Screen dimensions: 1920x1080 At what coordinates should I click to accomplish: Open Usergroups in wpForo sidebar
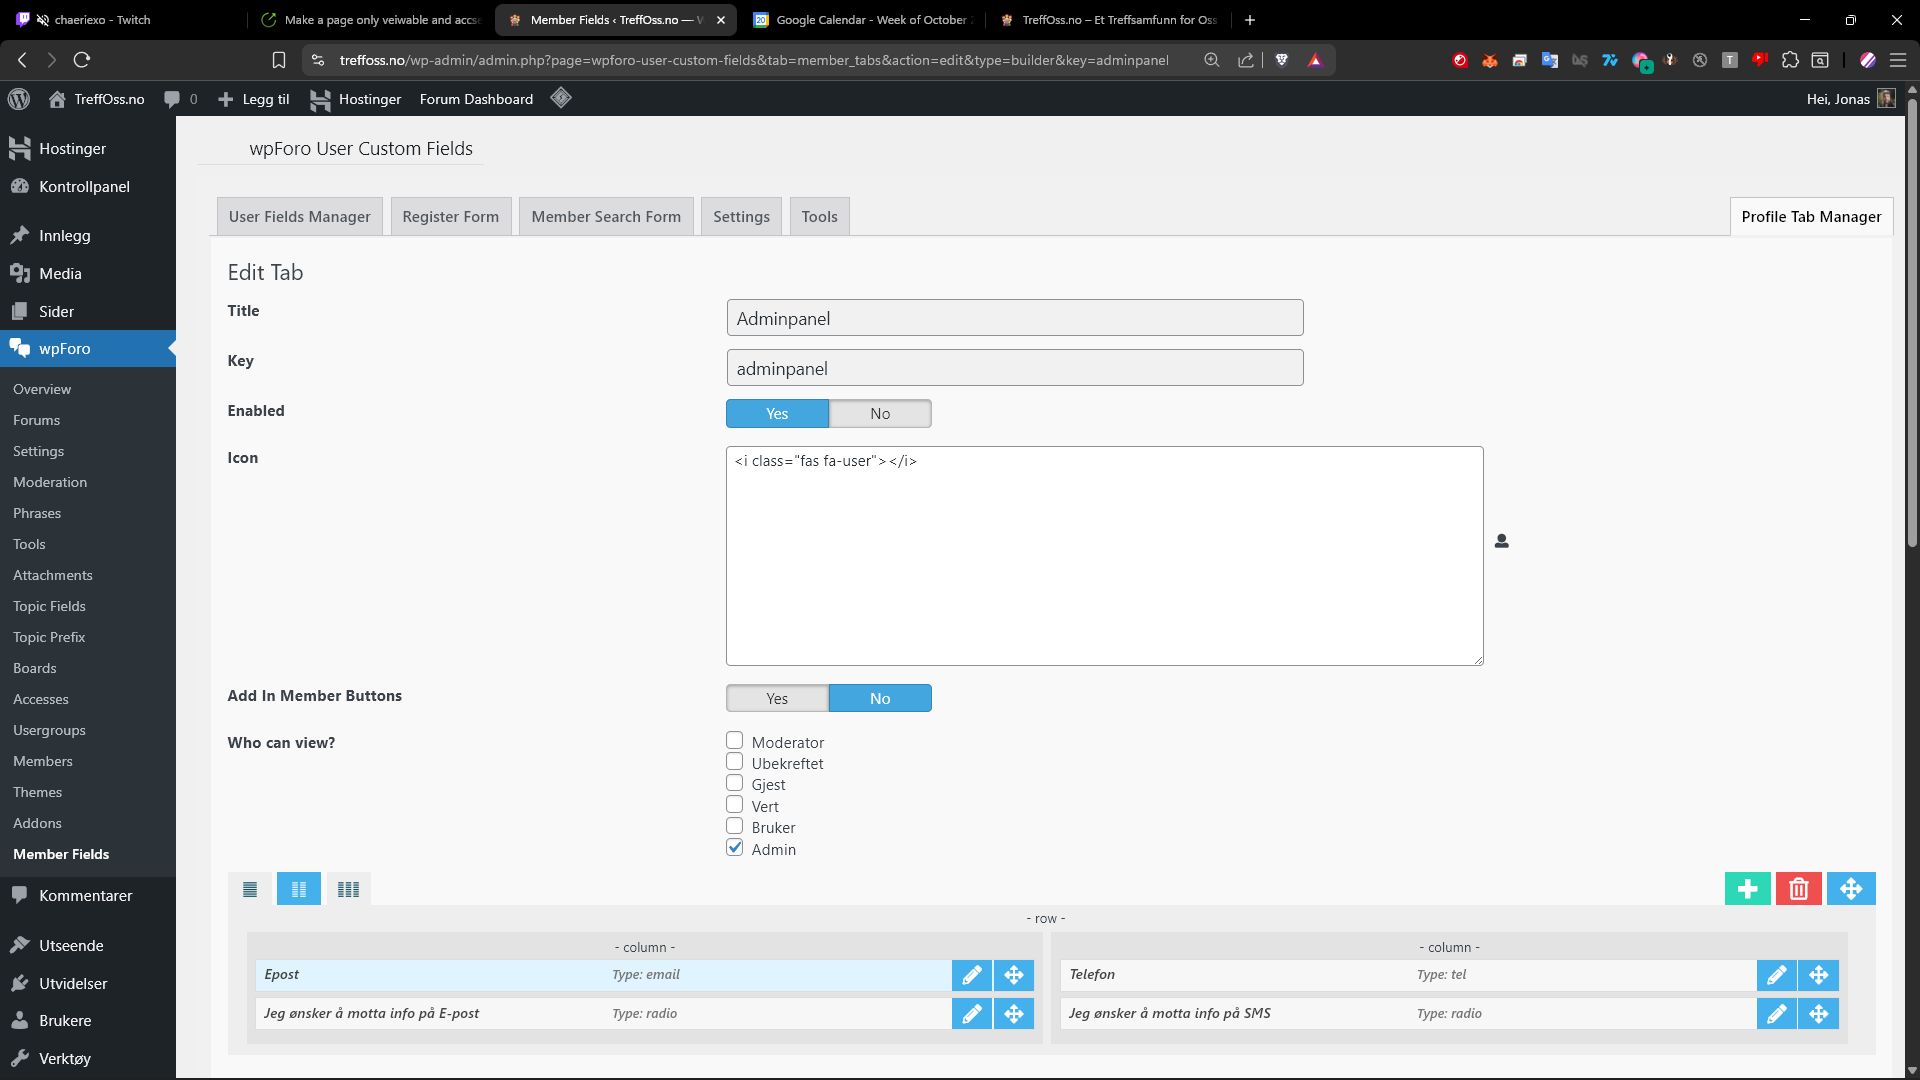(49, 730)
